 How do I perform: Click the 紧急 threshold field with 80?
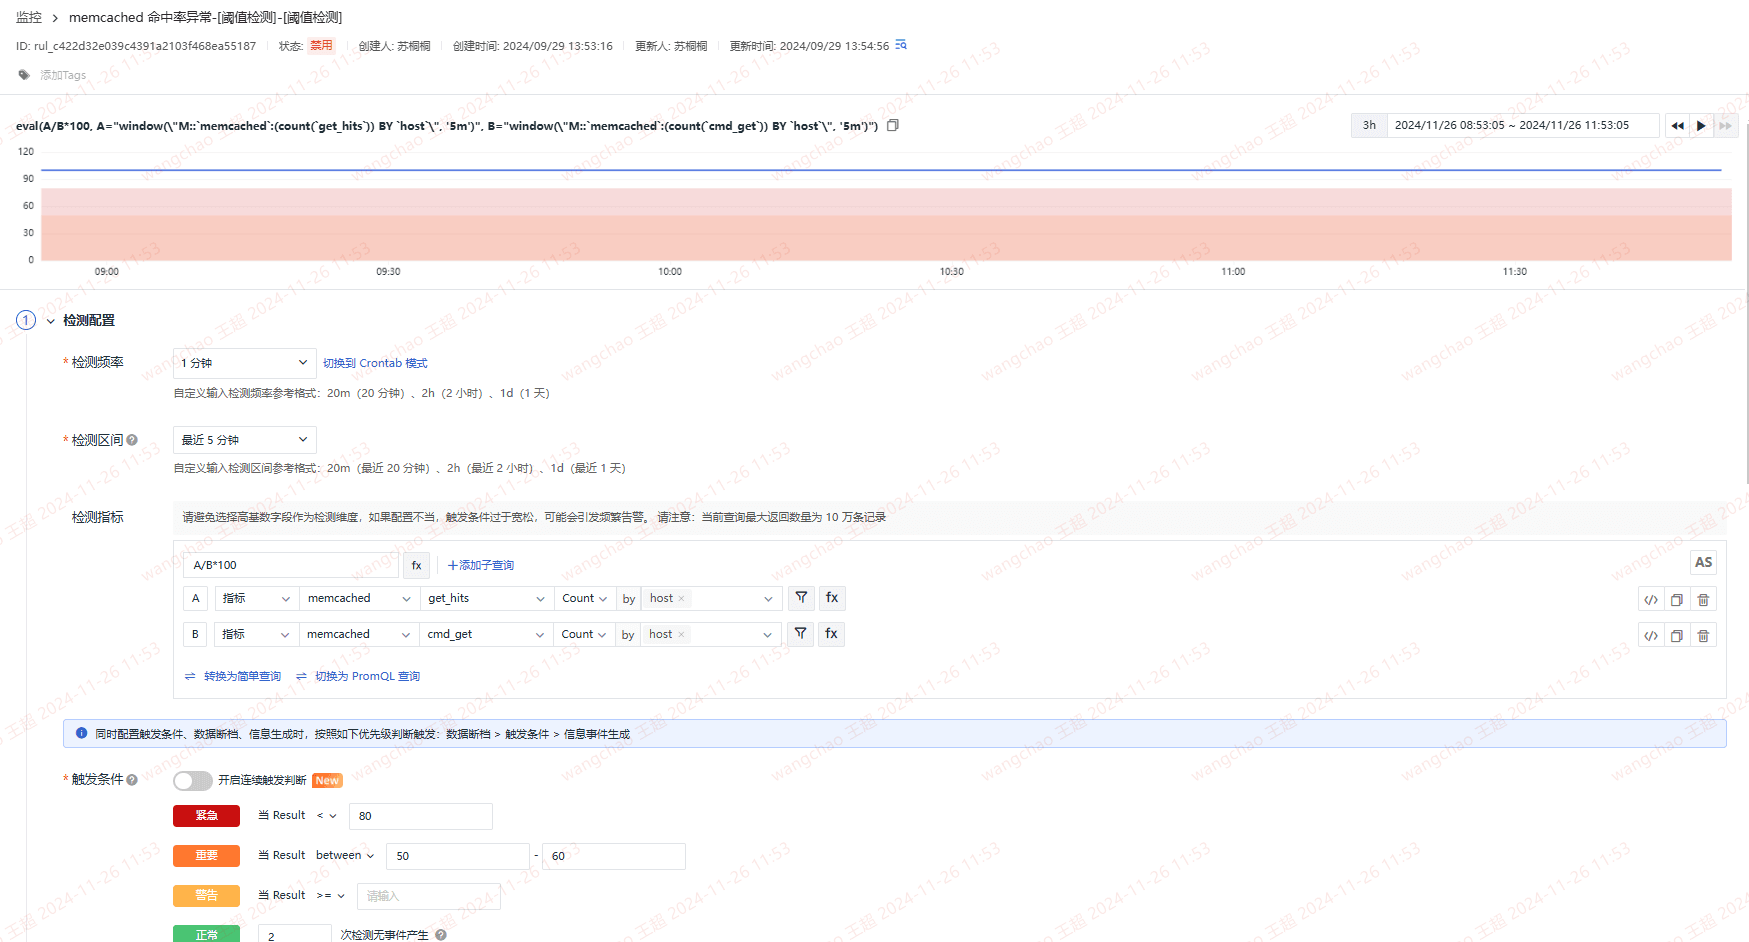tap(421, 816)
